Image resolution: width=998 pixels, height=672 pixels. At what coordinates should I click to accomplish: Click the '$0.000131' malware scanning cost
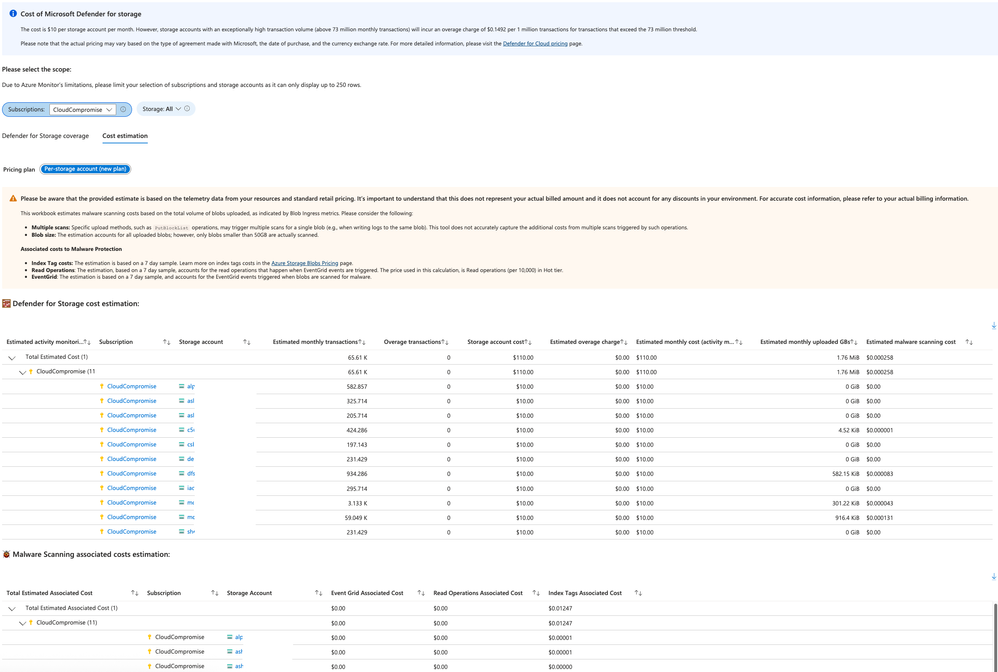tap(880, 518)
